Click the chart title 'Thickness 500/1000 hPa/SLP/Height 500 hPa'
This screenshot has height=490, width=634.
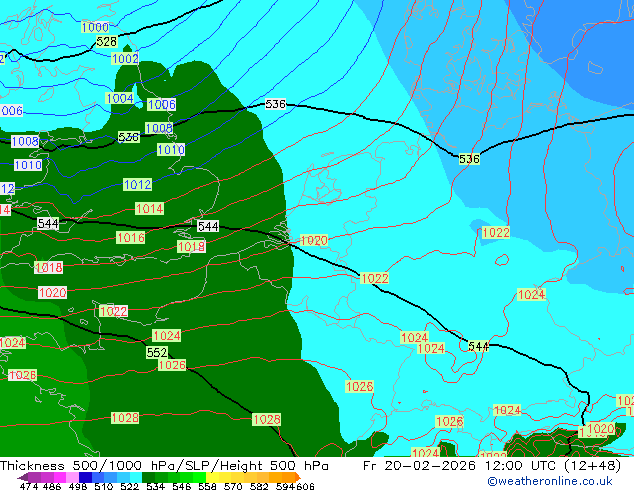164,466
